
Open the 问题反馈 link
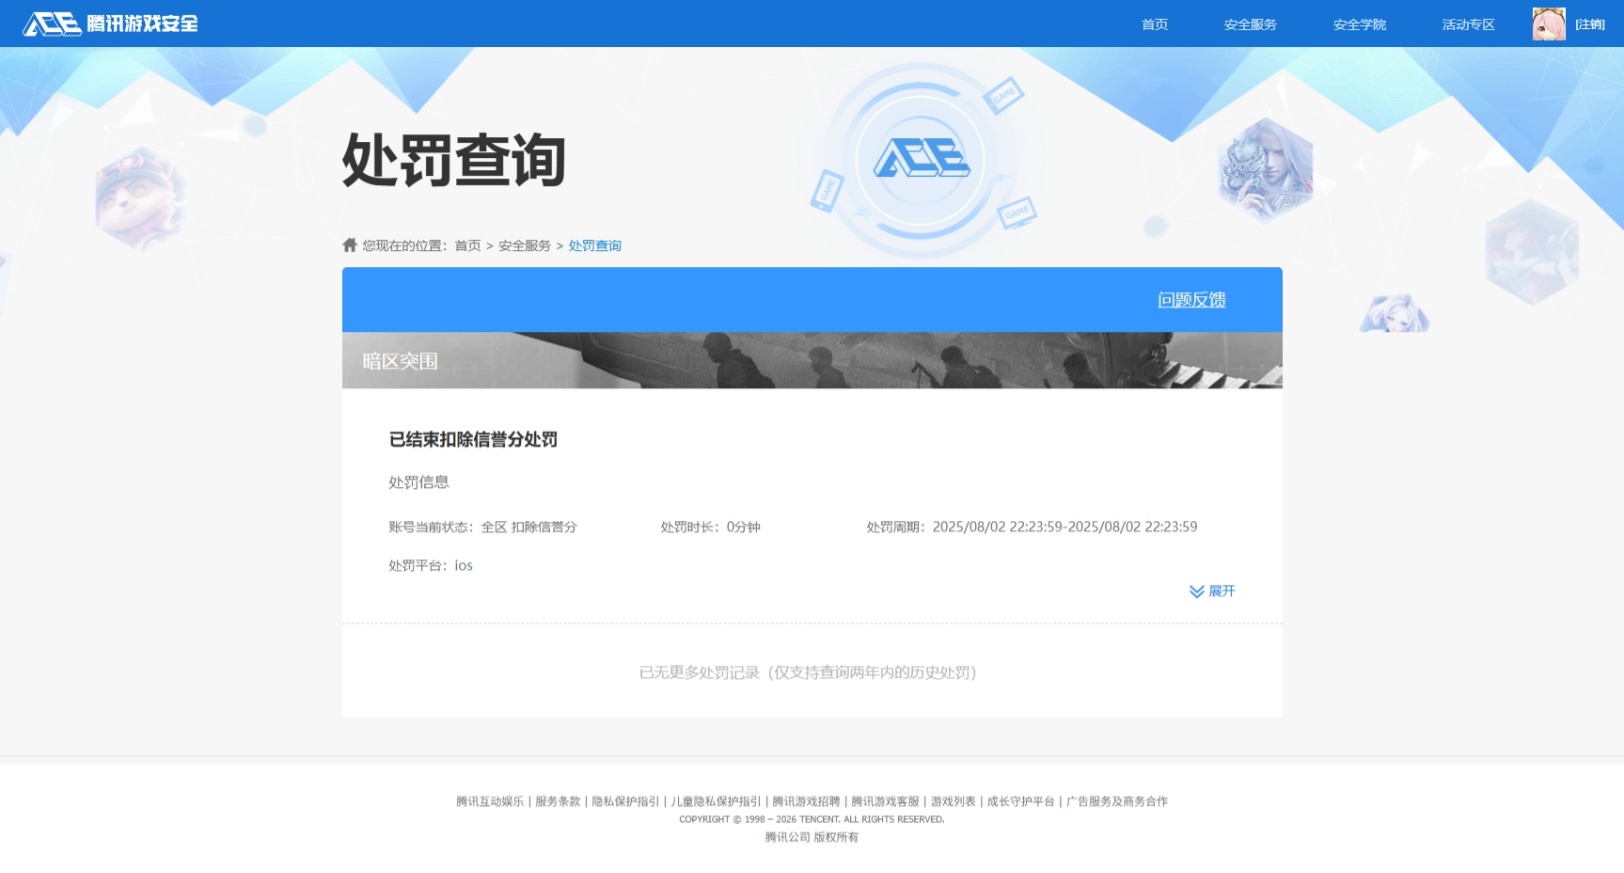pyautogui.click(x=1192, y=300)
